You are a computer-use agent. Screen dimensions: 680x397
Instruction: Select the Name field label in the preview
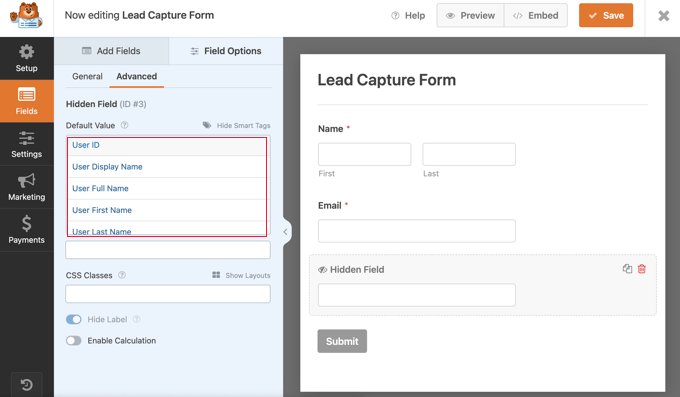coord(330,129)
